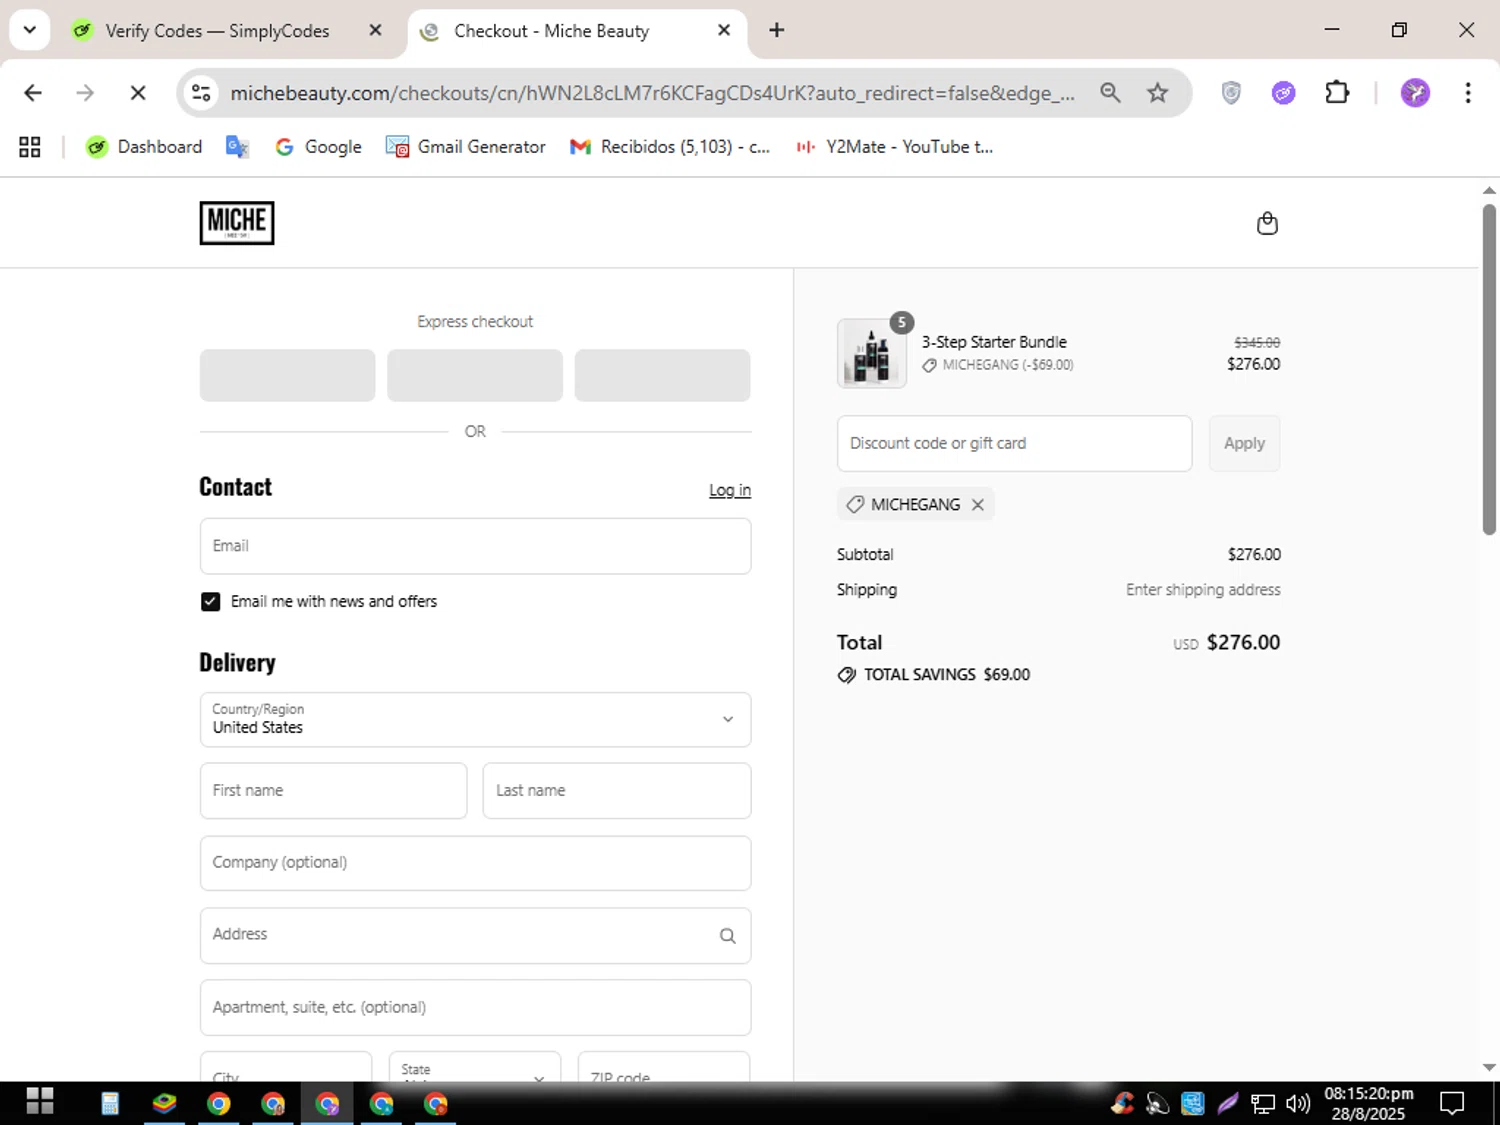Focus the Discount code or gift card field
Image resolution: width=1500 pixels, height=1125 pixels.
tap(1014, 443)
